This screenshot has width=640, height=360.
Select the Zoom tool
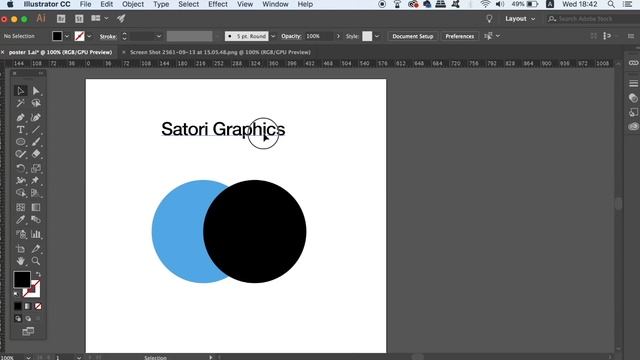(36, 261)
